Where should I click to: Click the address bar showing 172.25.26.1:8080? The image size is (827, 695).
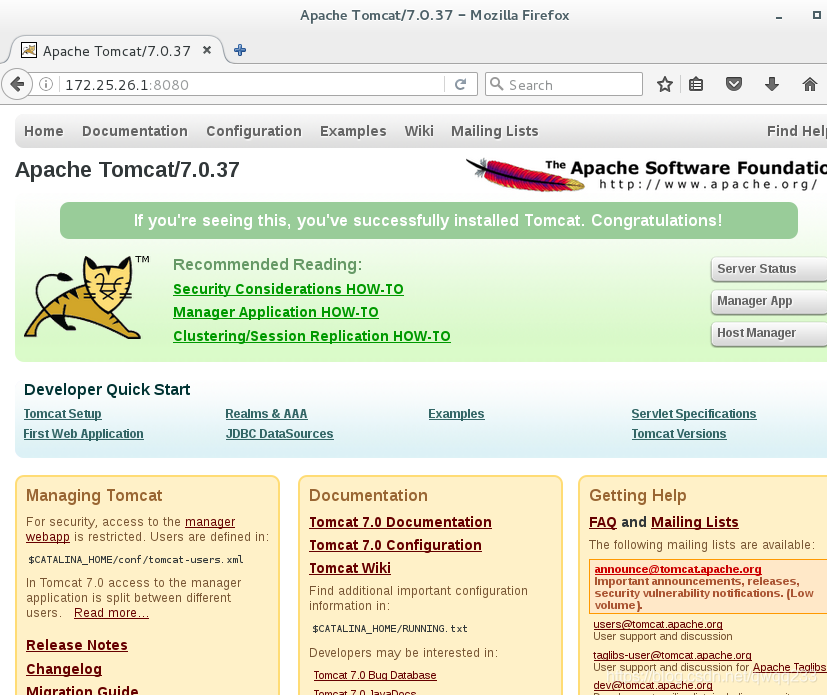(252, 84)
